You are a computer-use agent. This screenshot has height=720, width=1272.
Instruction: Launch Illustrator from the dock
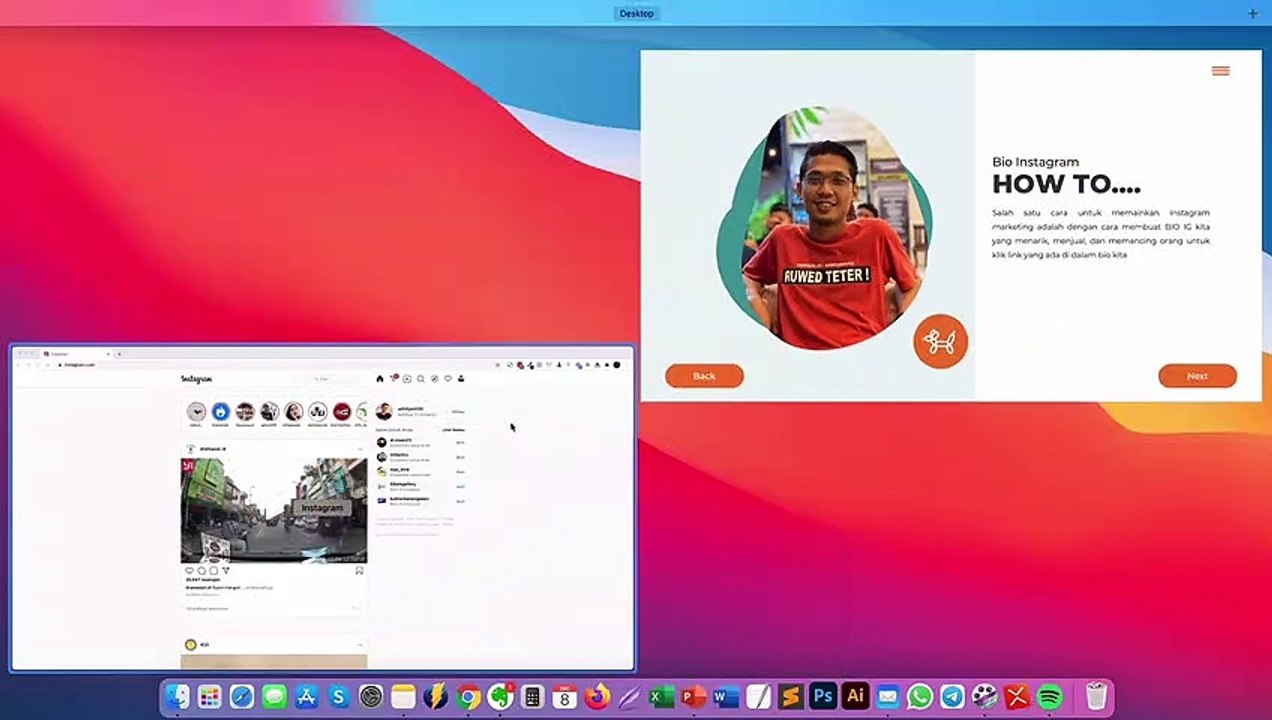coord(855,697)
